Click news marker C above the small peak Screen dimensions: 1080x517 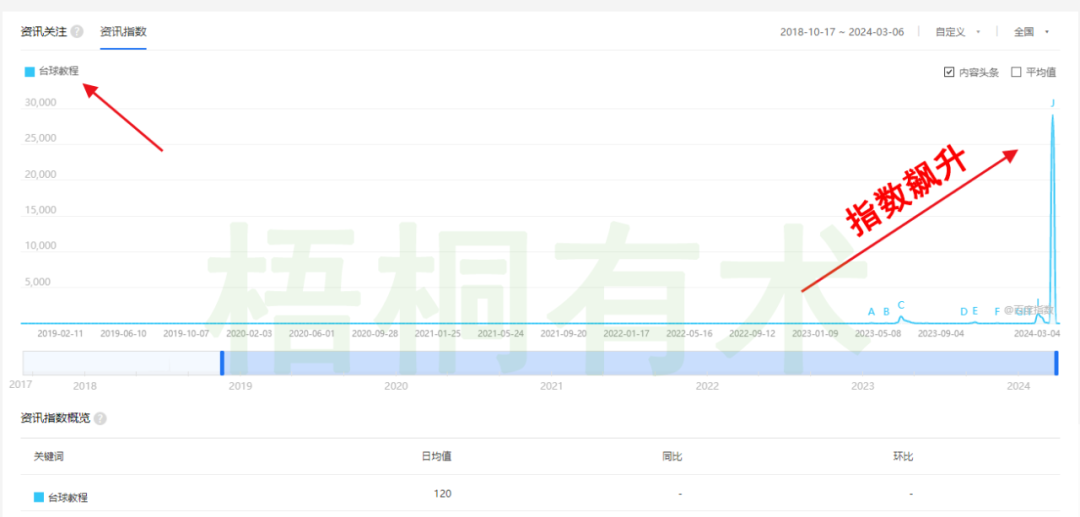(x=901, y=305)
